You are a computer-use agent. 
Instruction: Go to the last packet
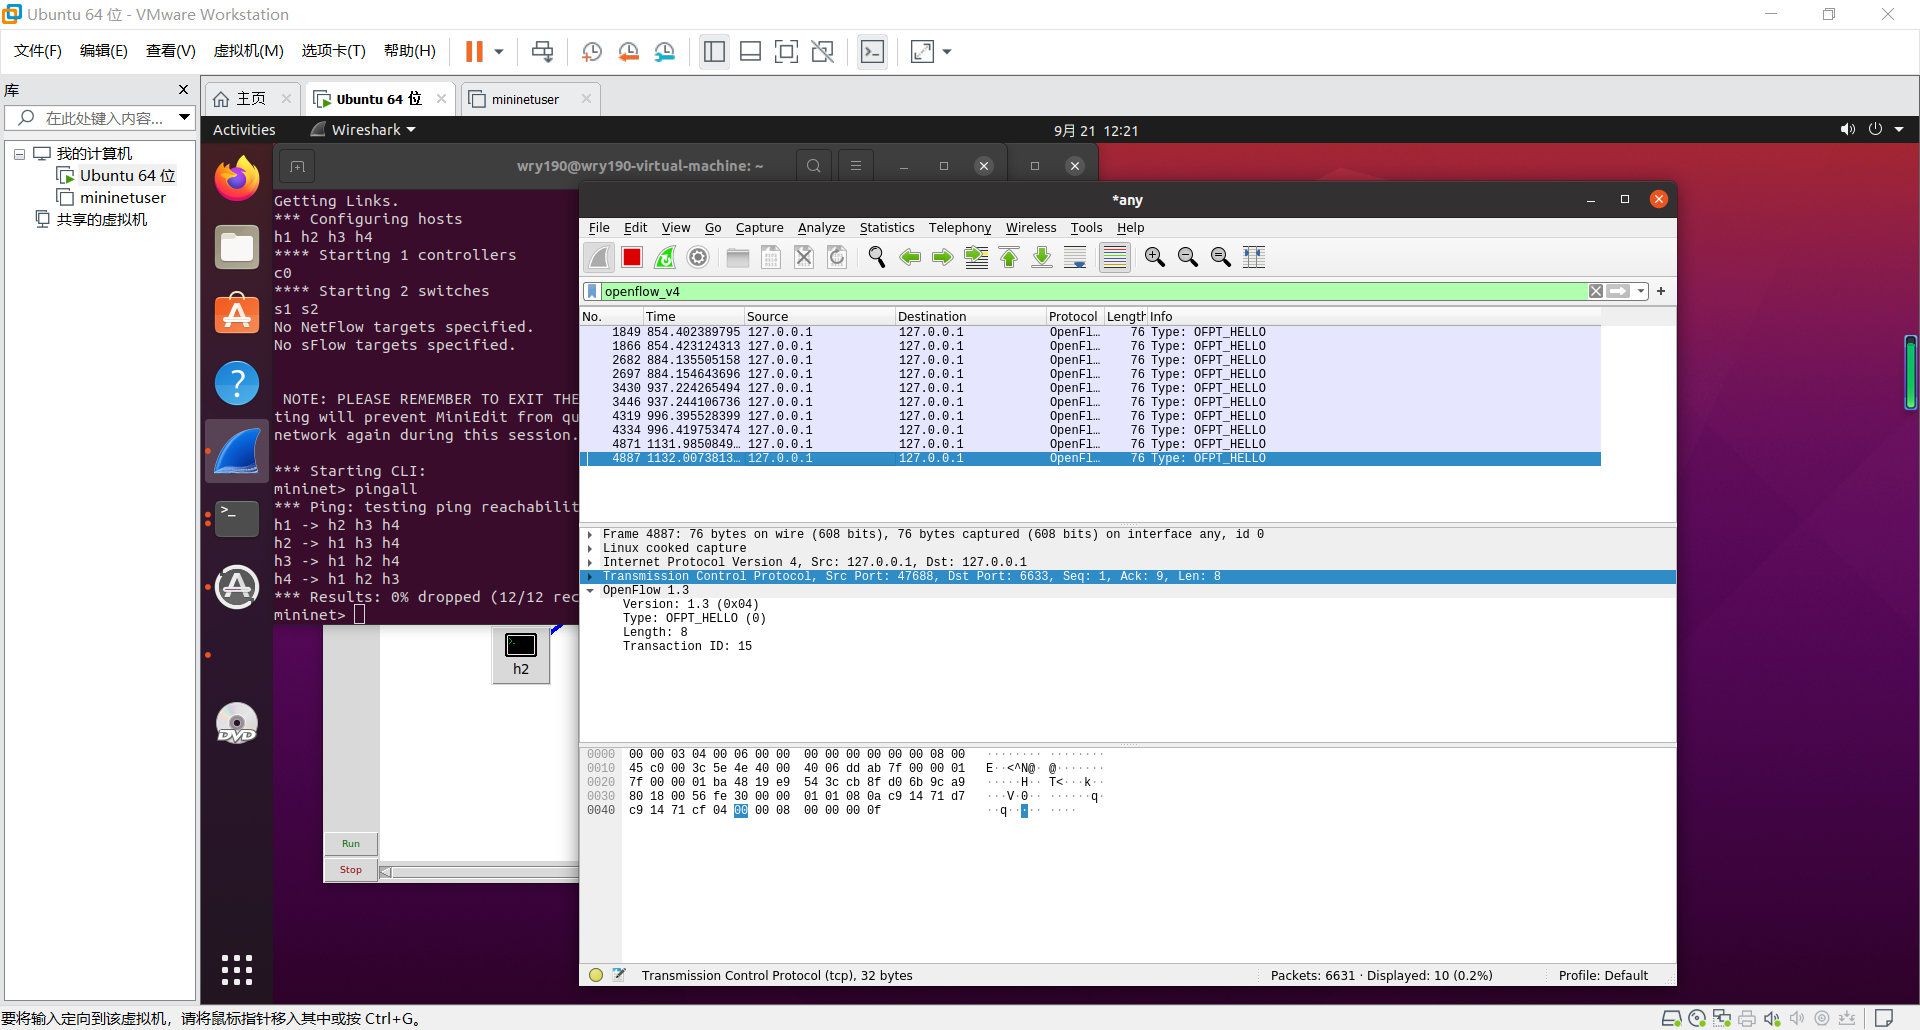(1042, 258)
